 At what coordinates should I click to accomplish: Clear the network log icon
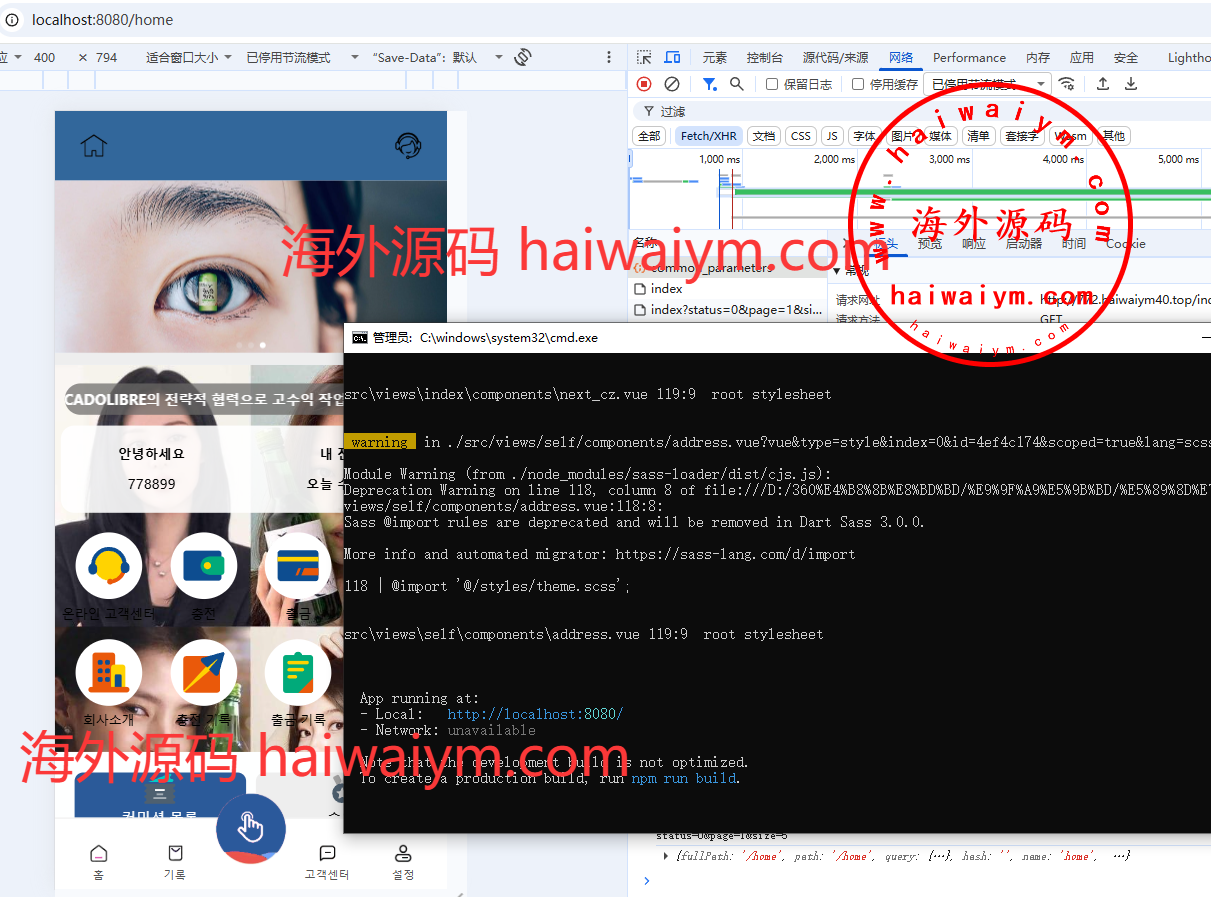point(672,84)
